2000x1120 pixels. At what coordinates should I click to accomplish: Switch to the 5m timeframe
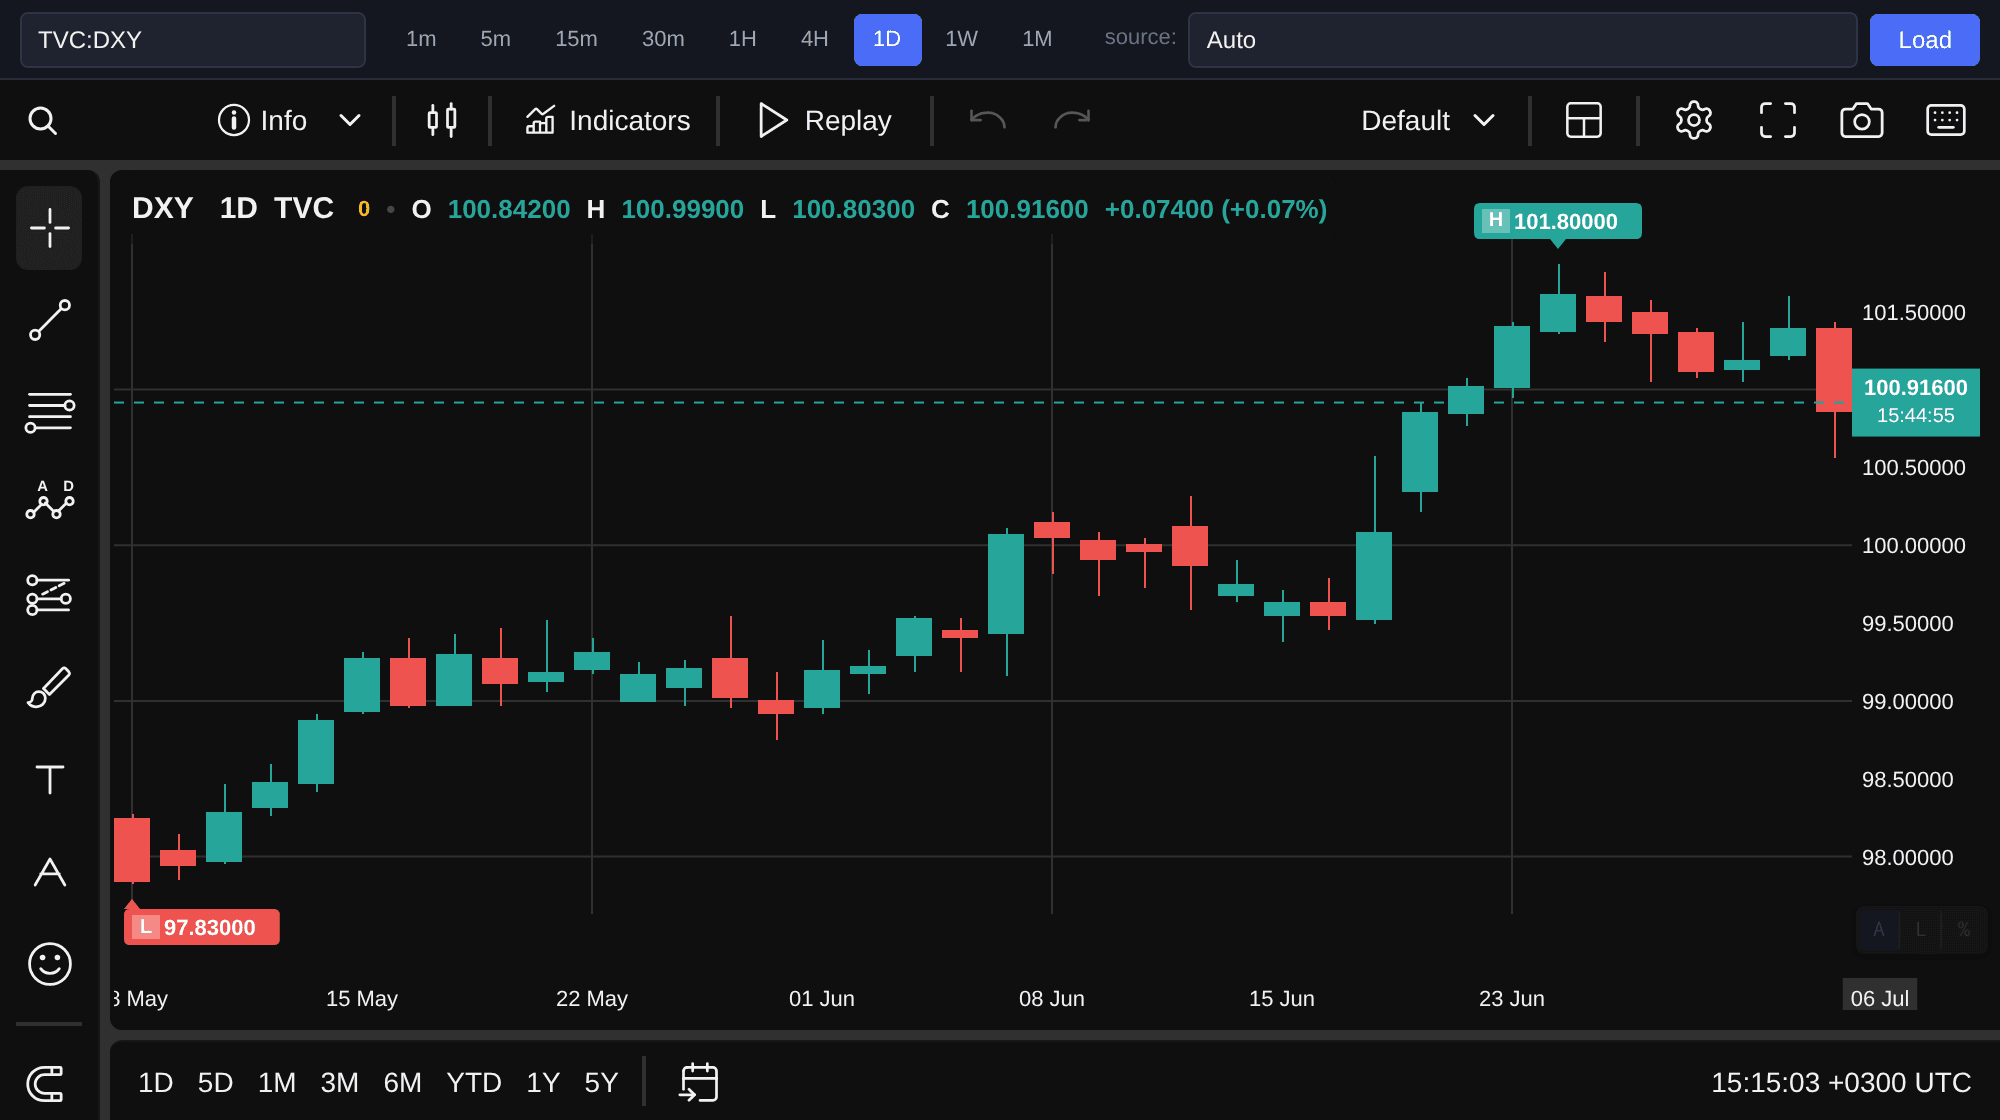(495, 40)
